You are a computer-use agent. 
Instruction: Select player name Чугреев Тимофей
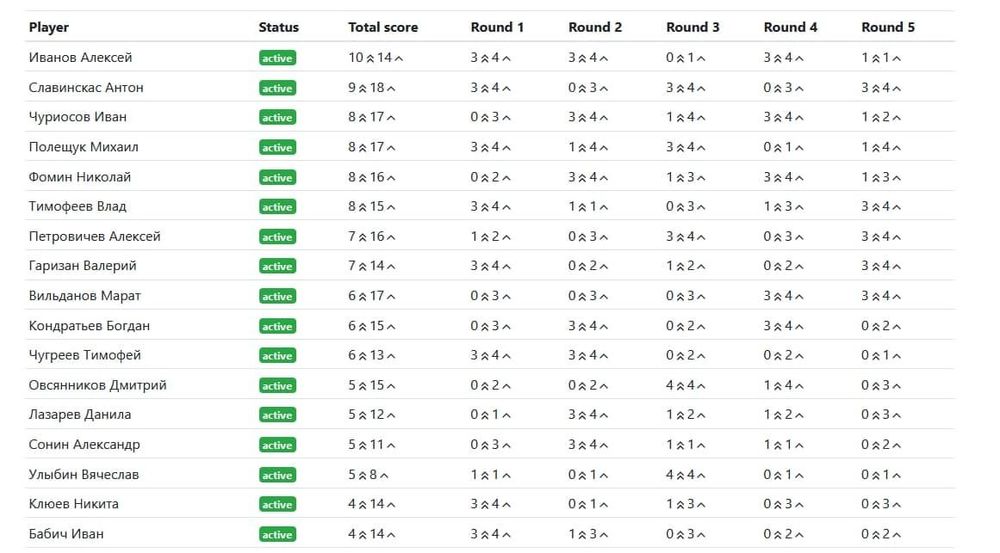pyautogui.click(x=85, y=356)
